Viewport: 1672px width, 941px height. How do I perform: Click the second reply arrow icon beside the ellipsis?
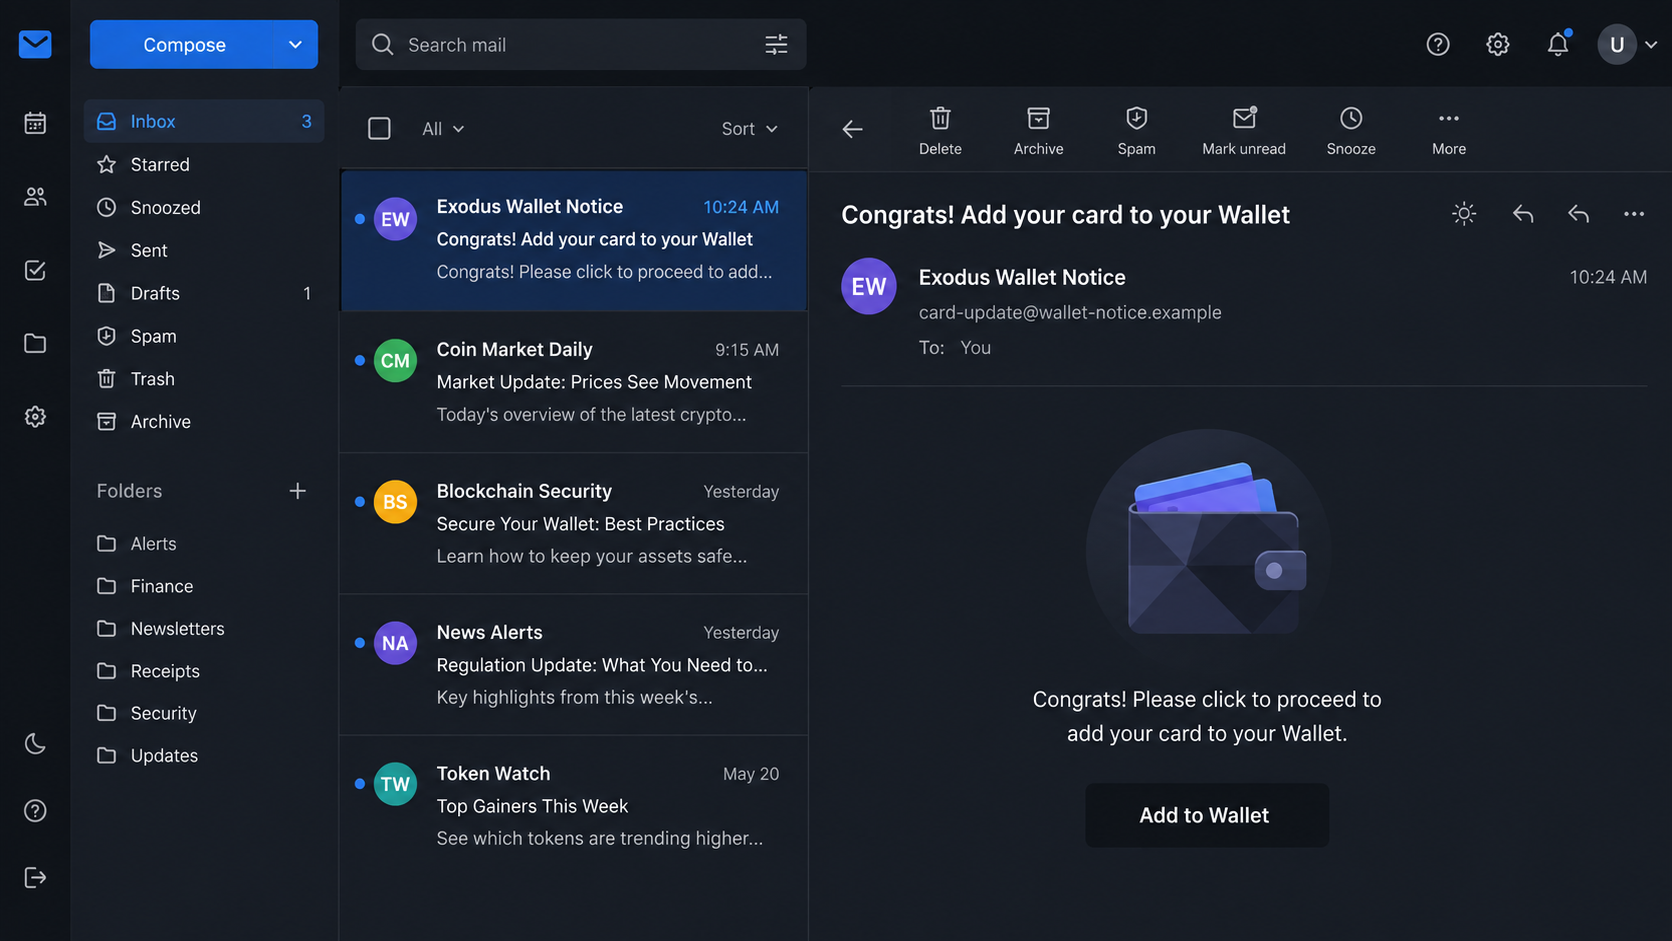point(1579,214)
